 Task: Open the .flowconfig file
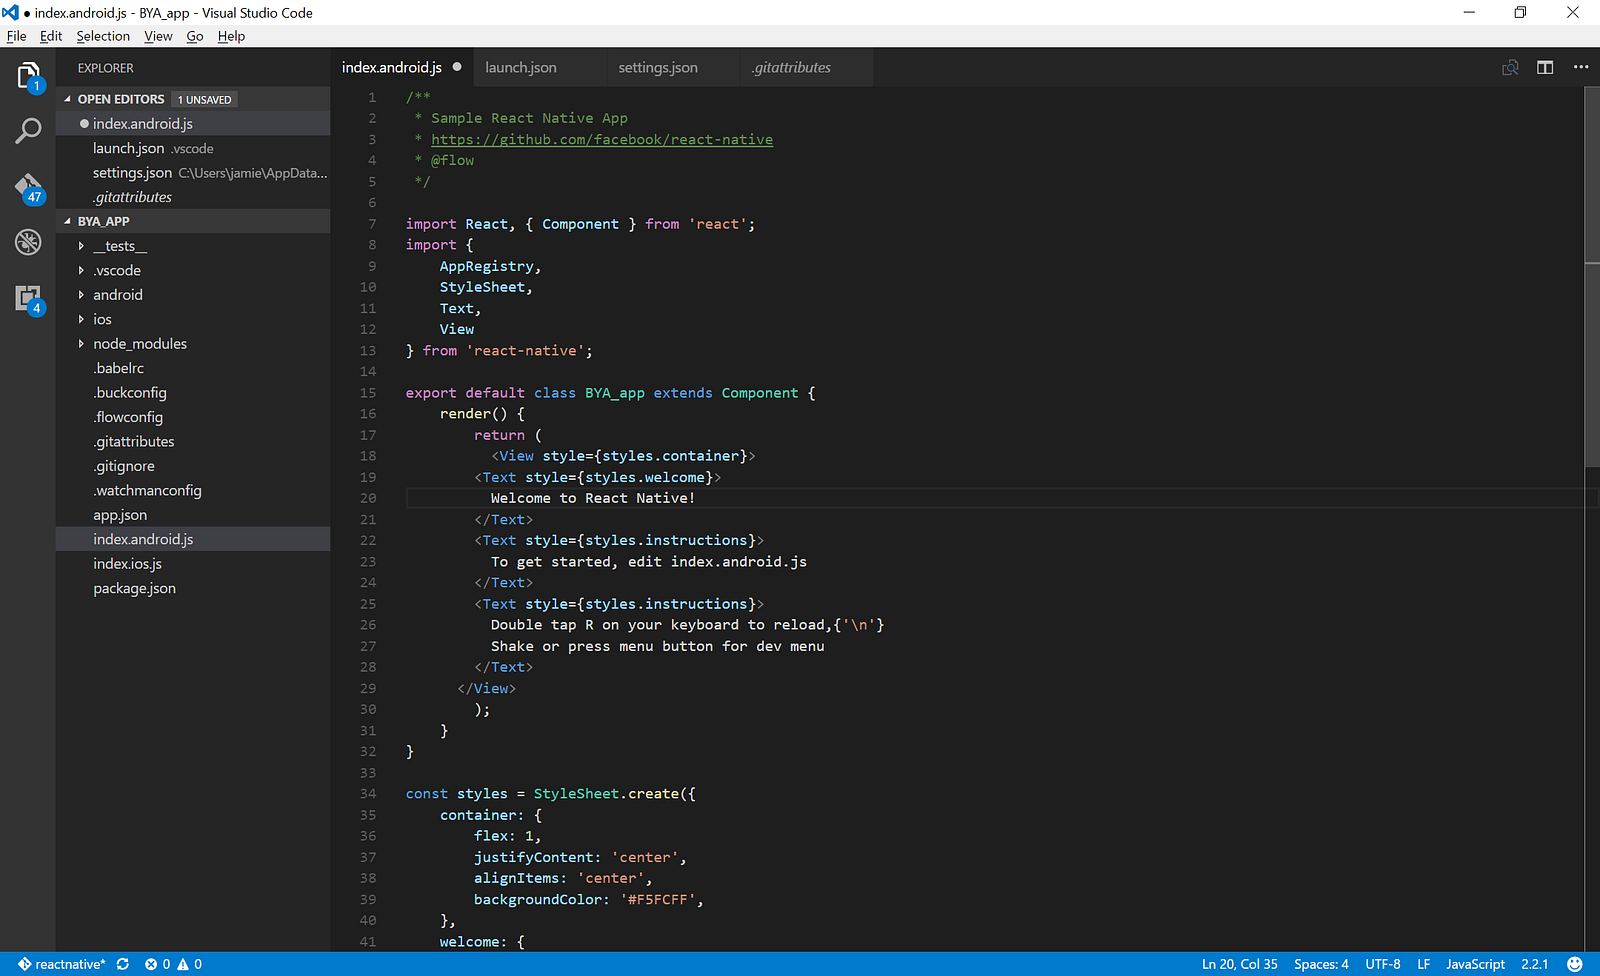(x=193, y=417)
